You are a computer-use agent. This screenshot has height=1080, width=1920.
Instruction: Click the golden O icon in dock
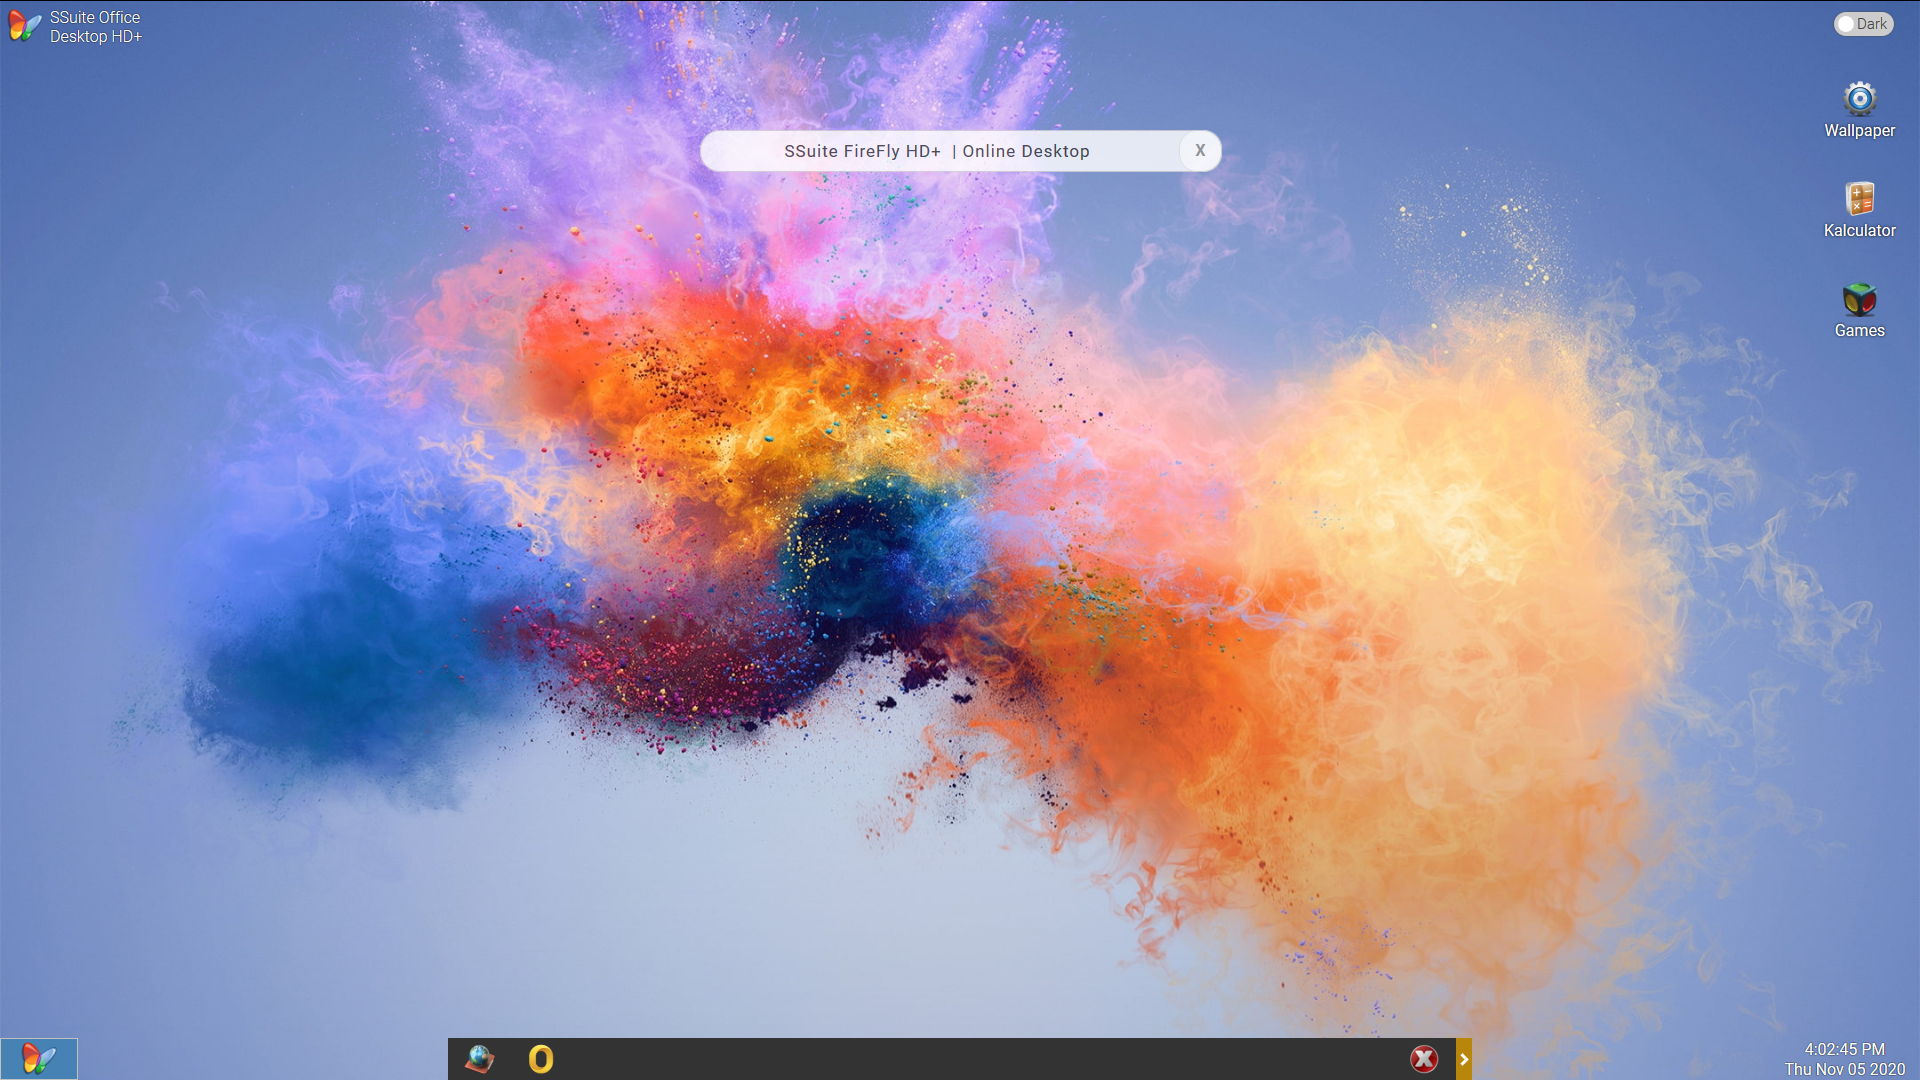tap(540, 1059)
